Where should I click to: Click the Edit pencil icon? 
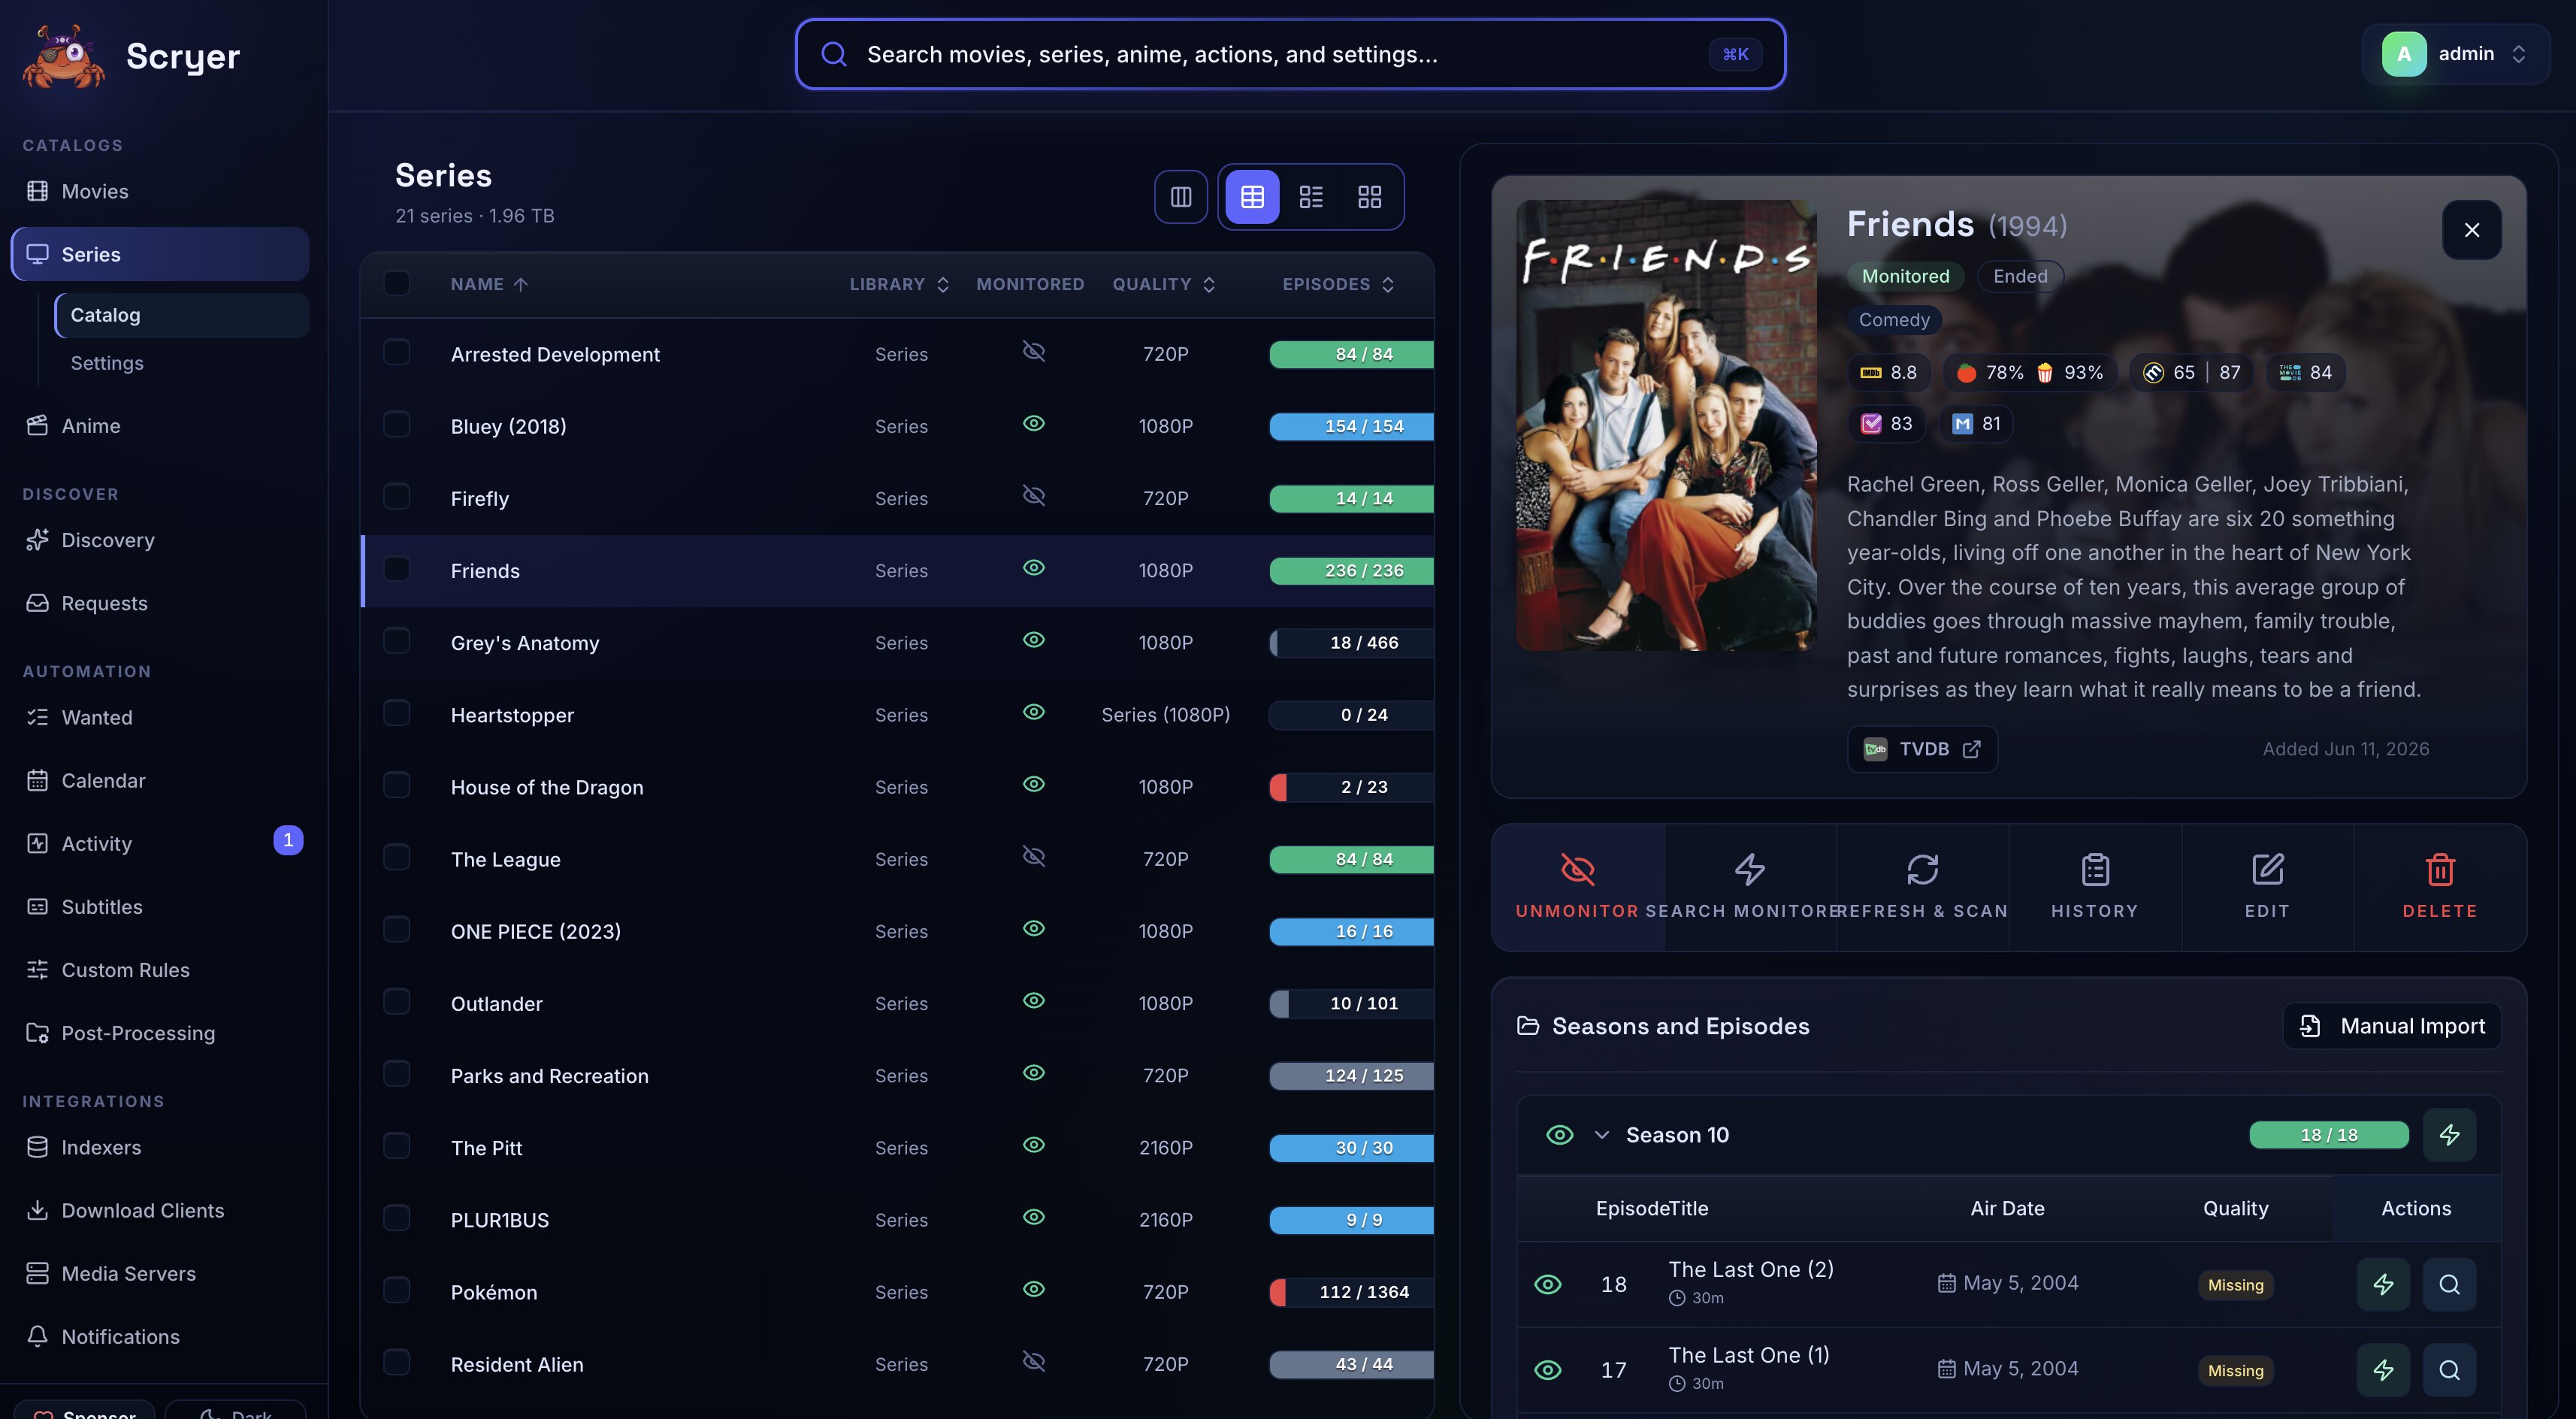click(2267, 869)
